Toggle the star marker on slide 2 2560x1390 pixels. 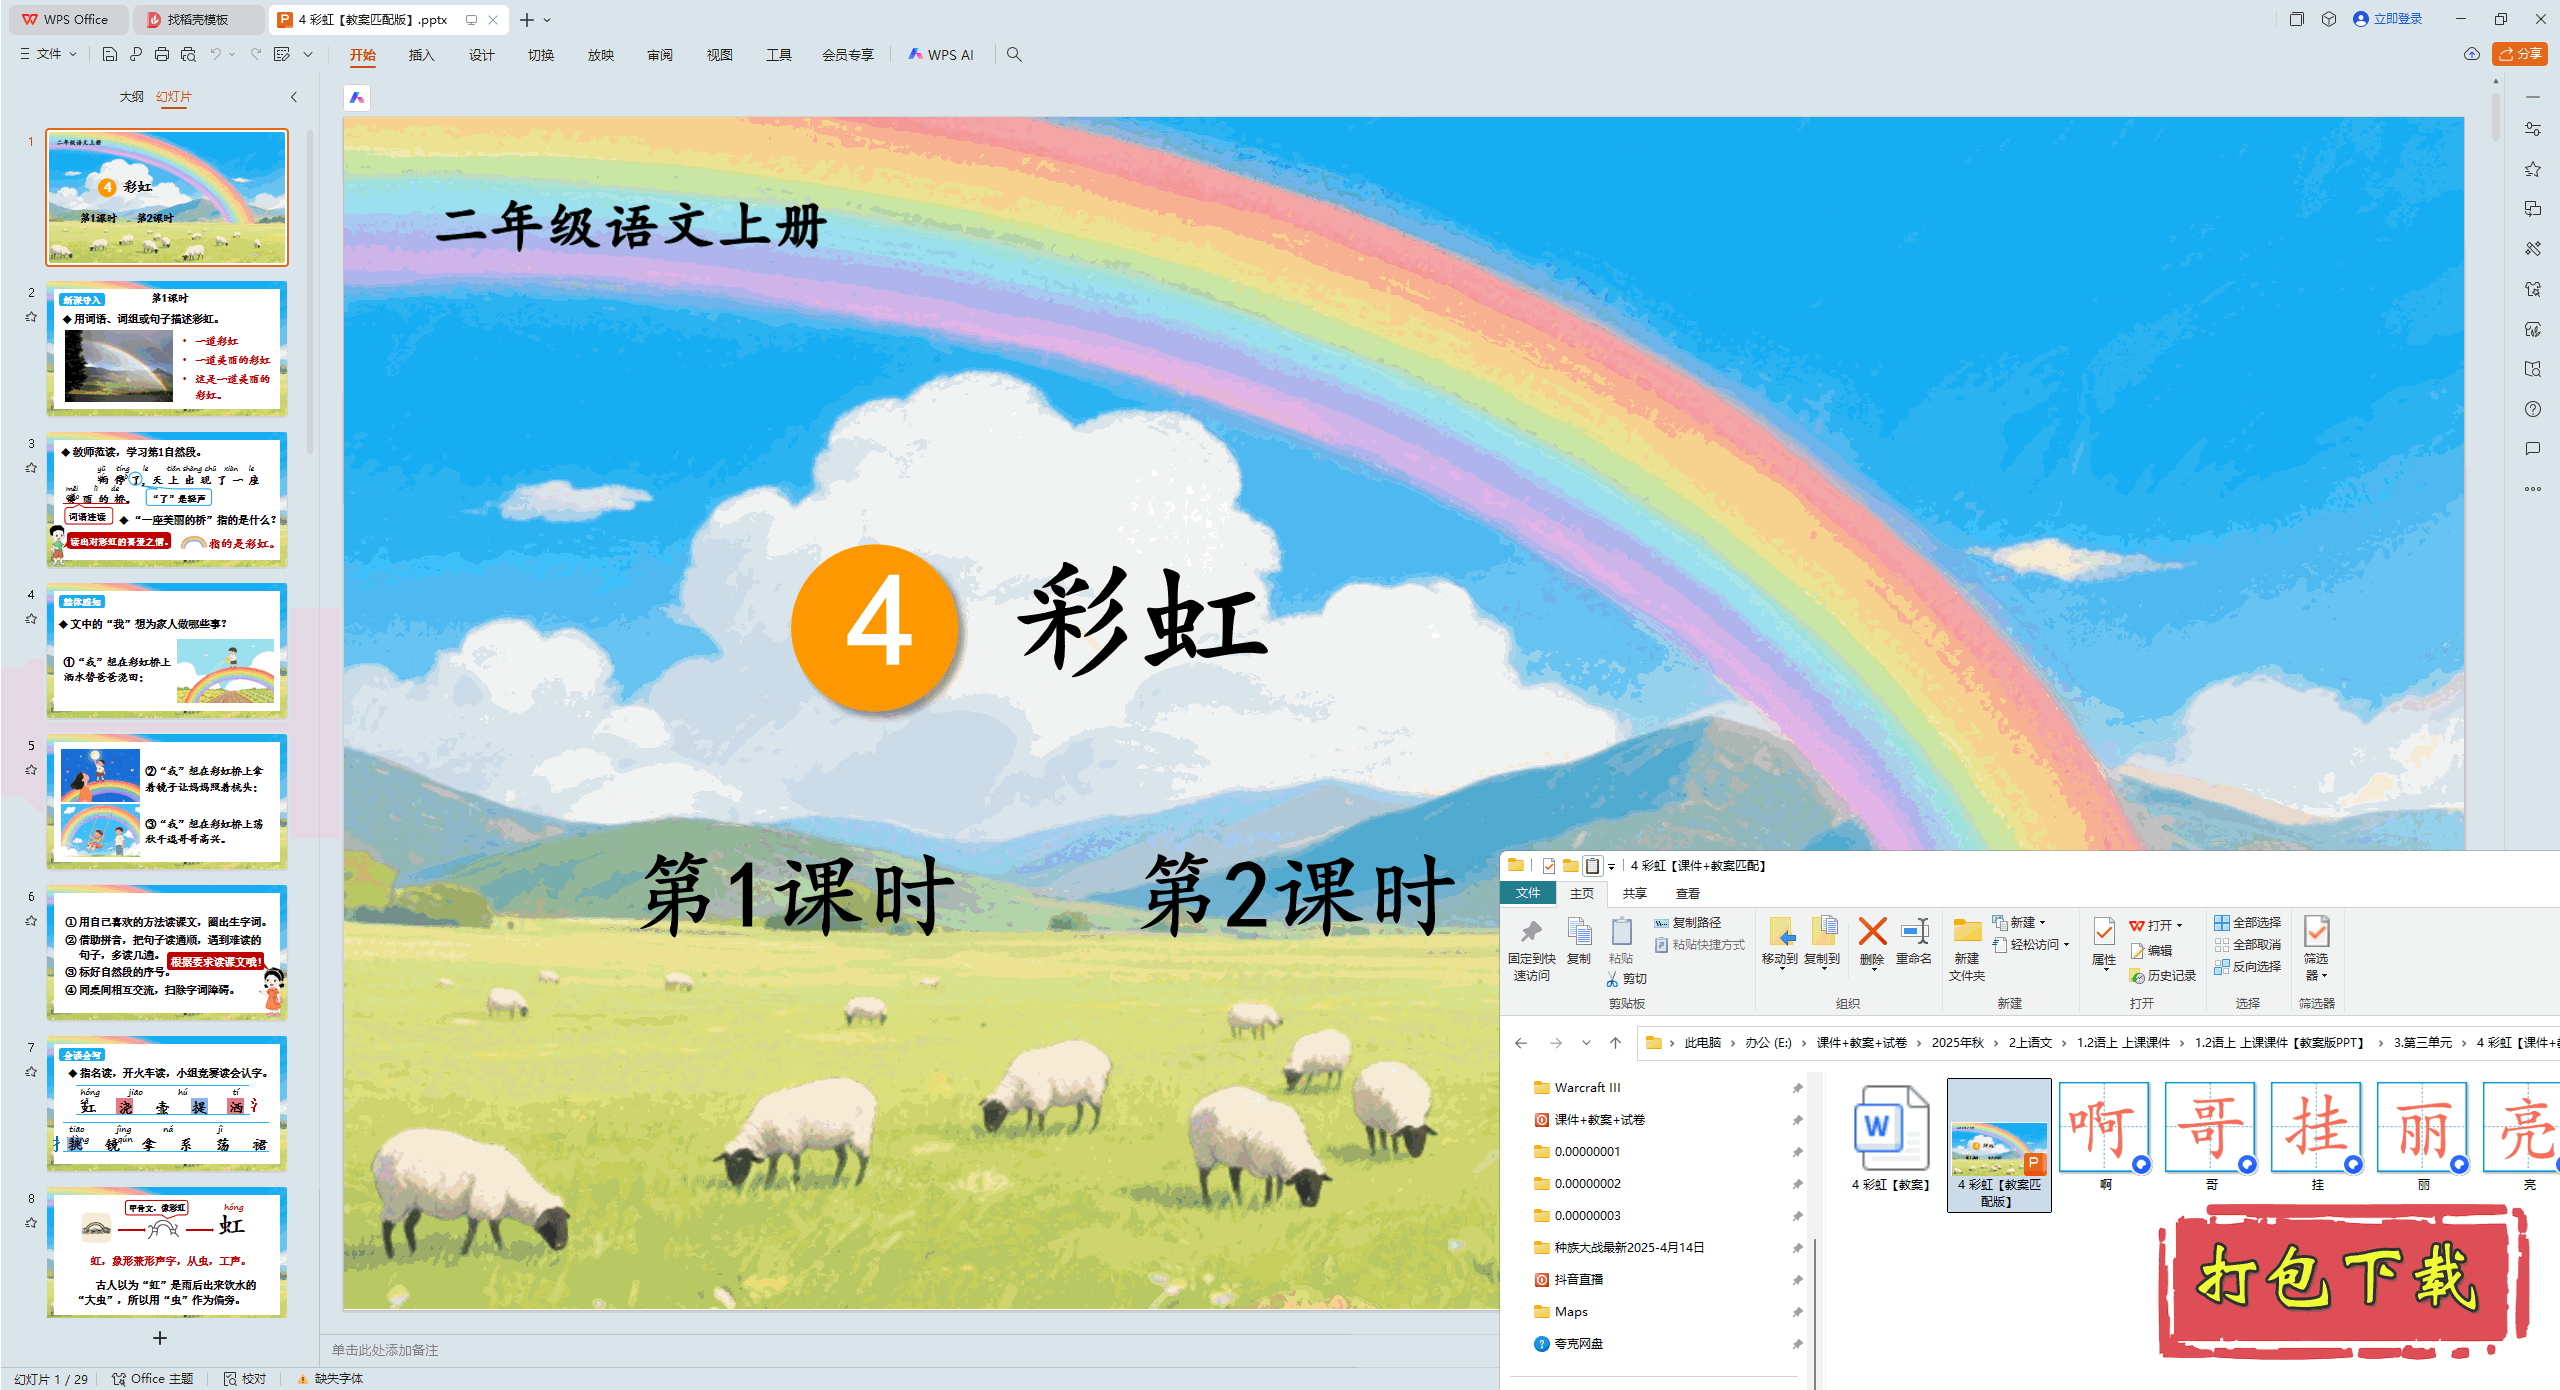[x=31, y=317]
